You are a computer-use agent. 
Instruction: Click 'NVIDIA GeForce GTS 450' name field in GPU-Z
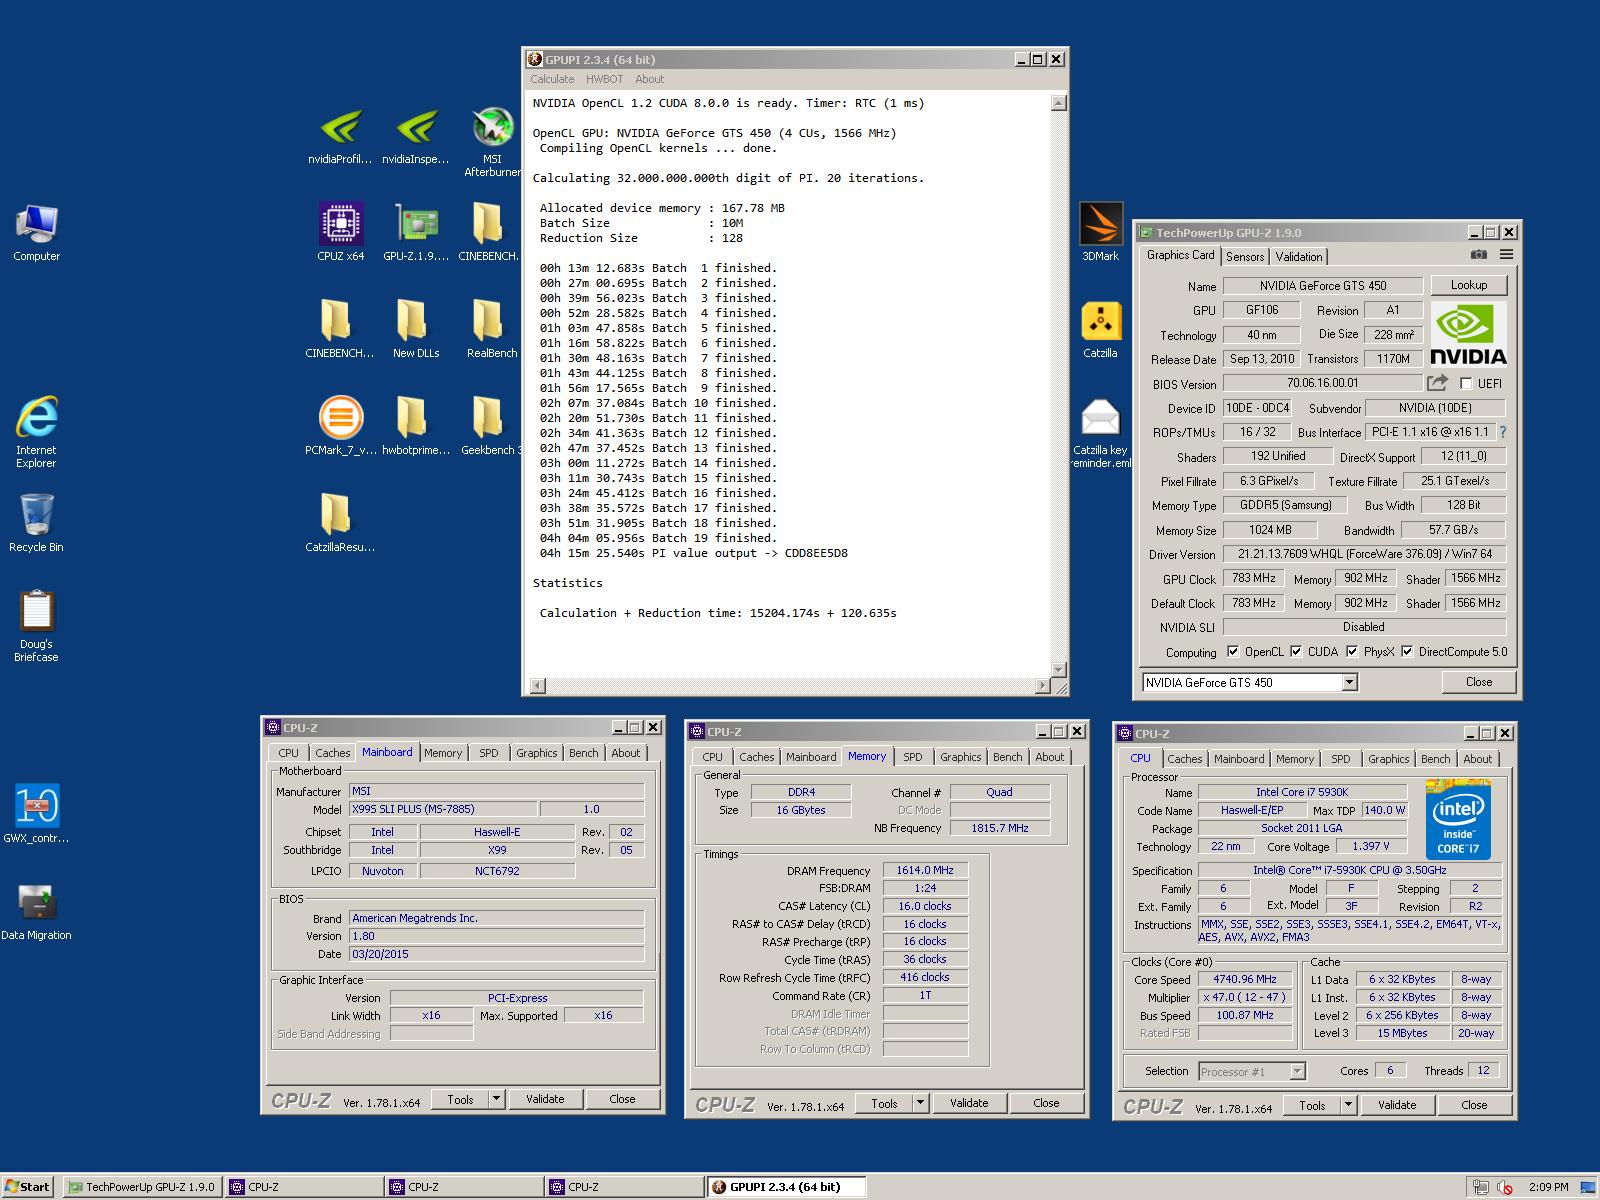[1322, 286]
